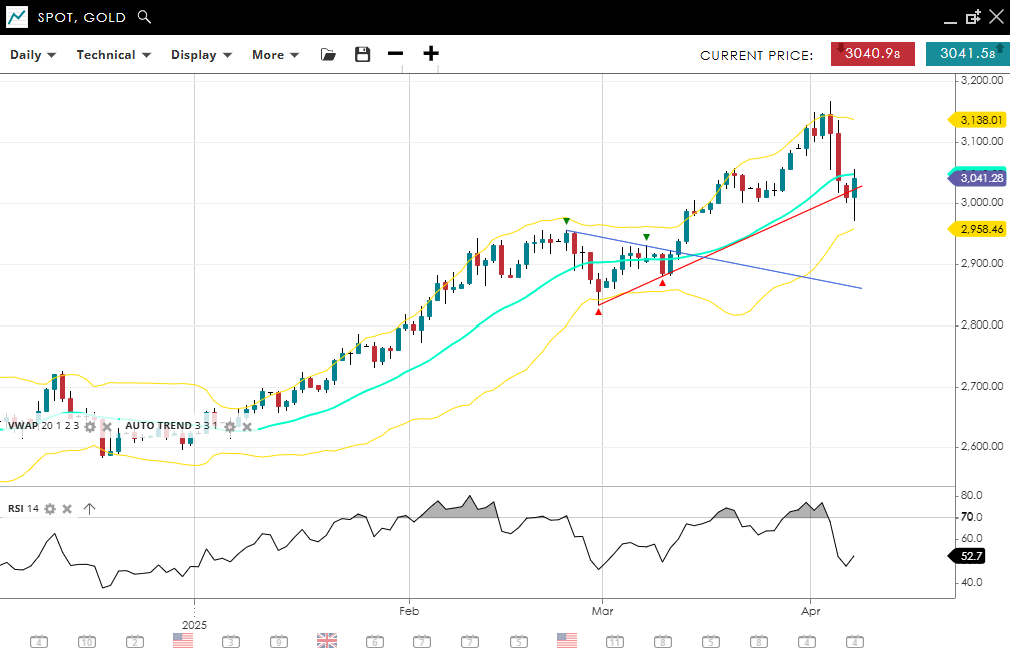Click the yellow 3,138.01 price label
Viewport: 1010px width, 650px height.
point(979,120)
